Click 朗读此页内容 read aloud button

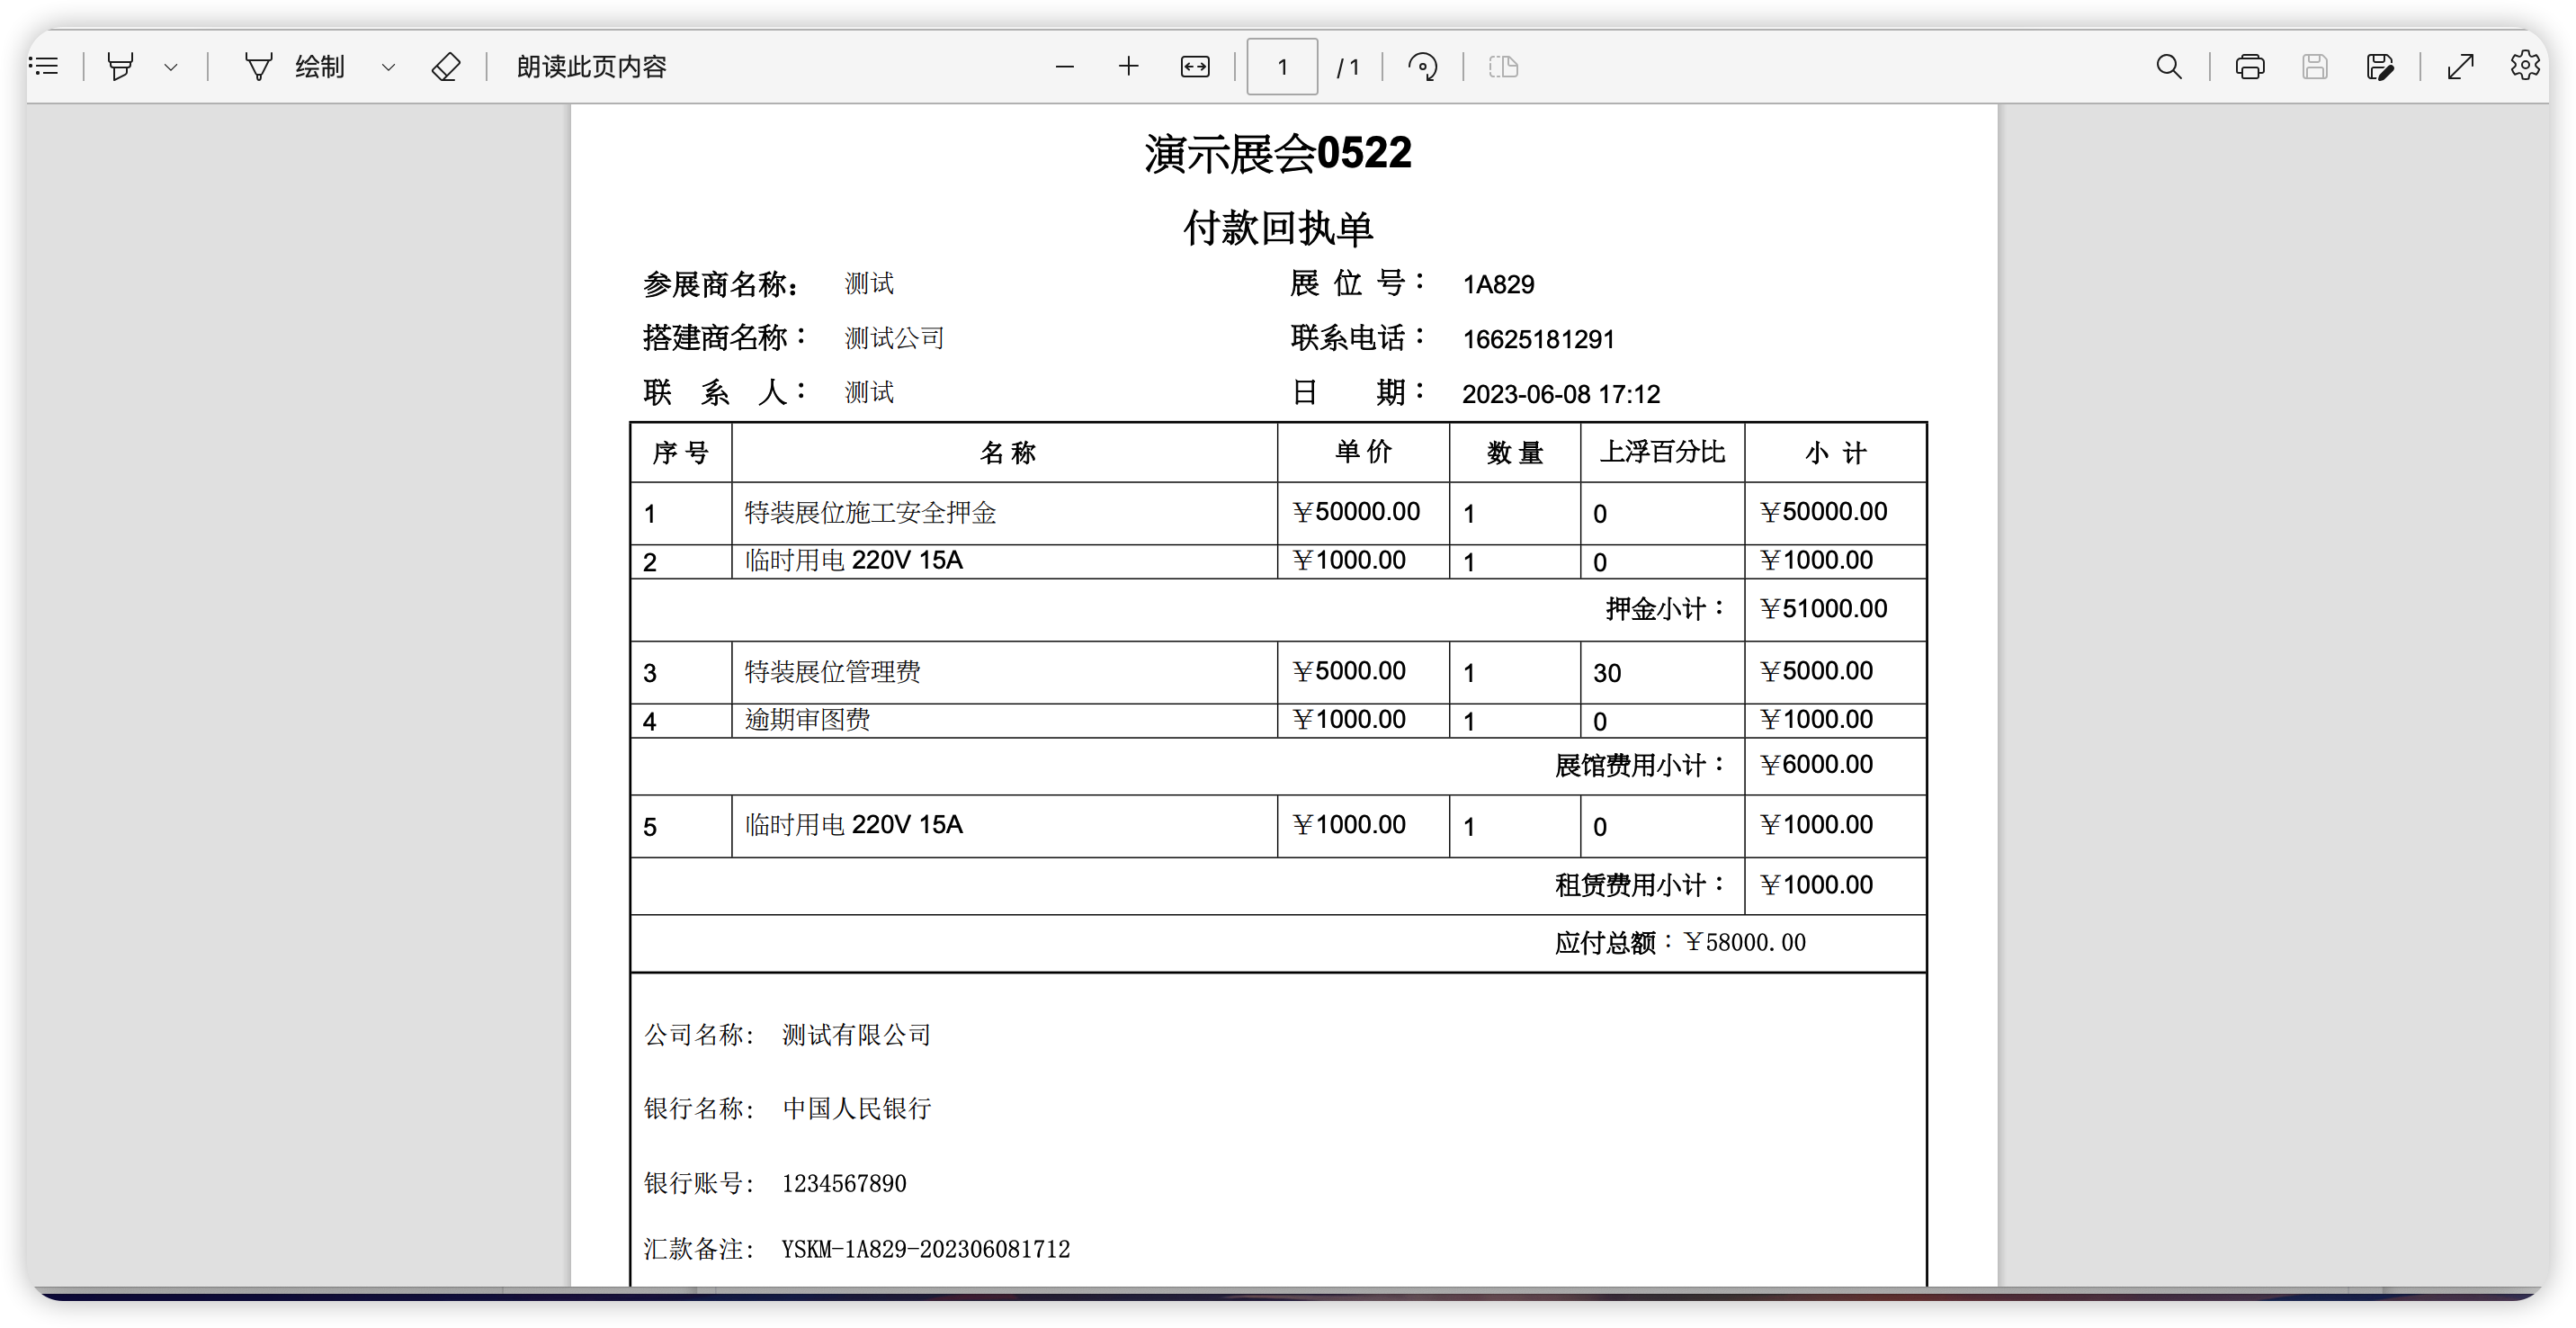[591, 67]
